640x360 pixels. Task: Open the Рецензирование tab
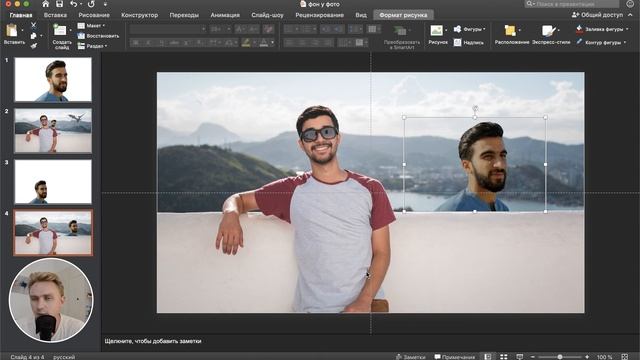(x=320, y=15)
